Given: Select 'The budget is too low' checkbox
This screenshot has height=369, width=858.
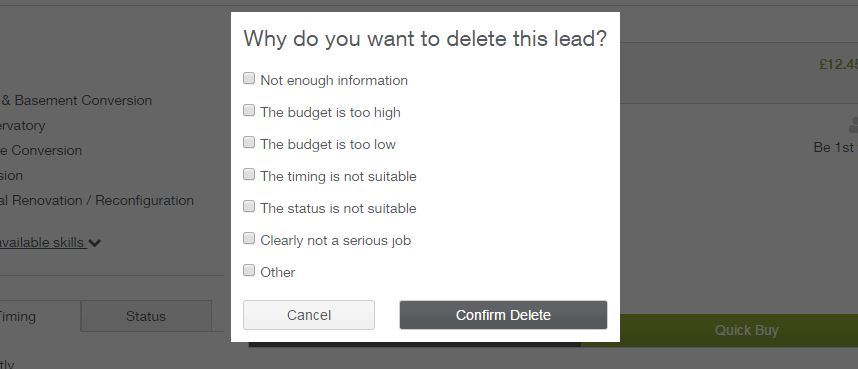Looking at the screenshot, I should (249, 142).
